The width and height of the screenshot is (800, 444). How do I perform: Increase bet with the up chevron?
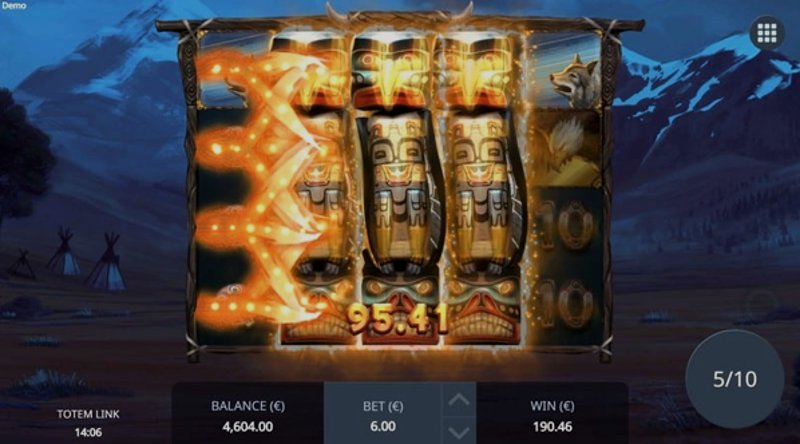(x=459, y=401)
